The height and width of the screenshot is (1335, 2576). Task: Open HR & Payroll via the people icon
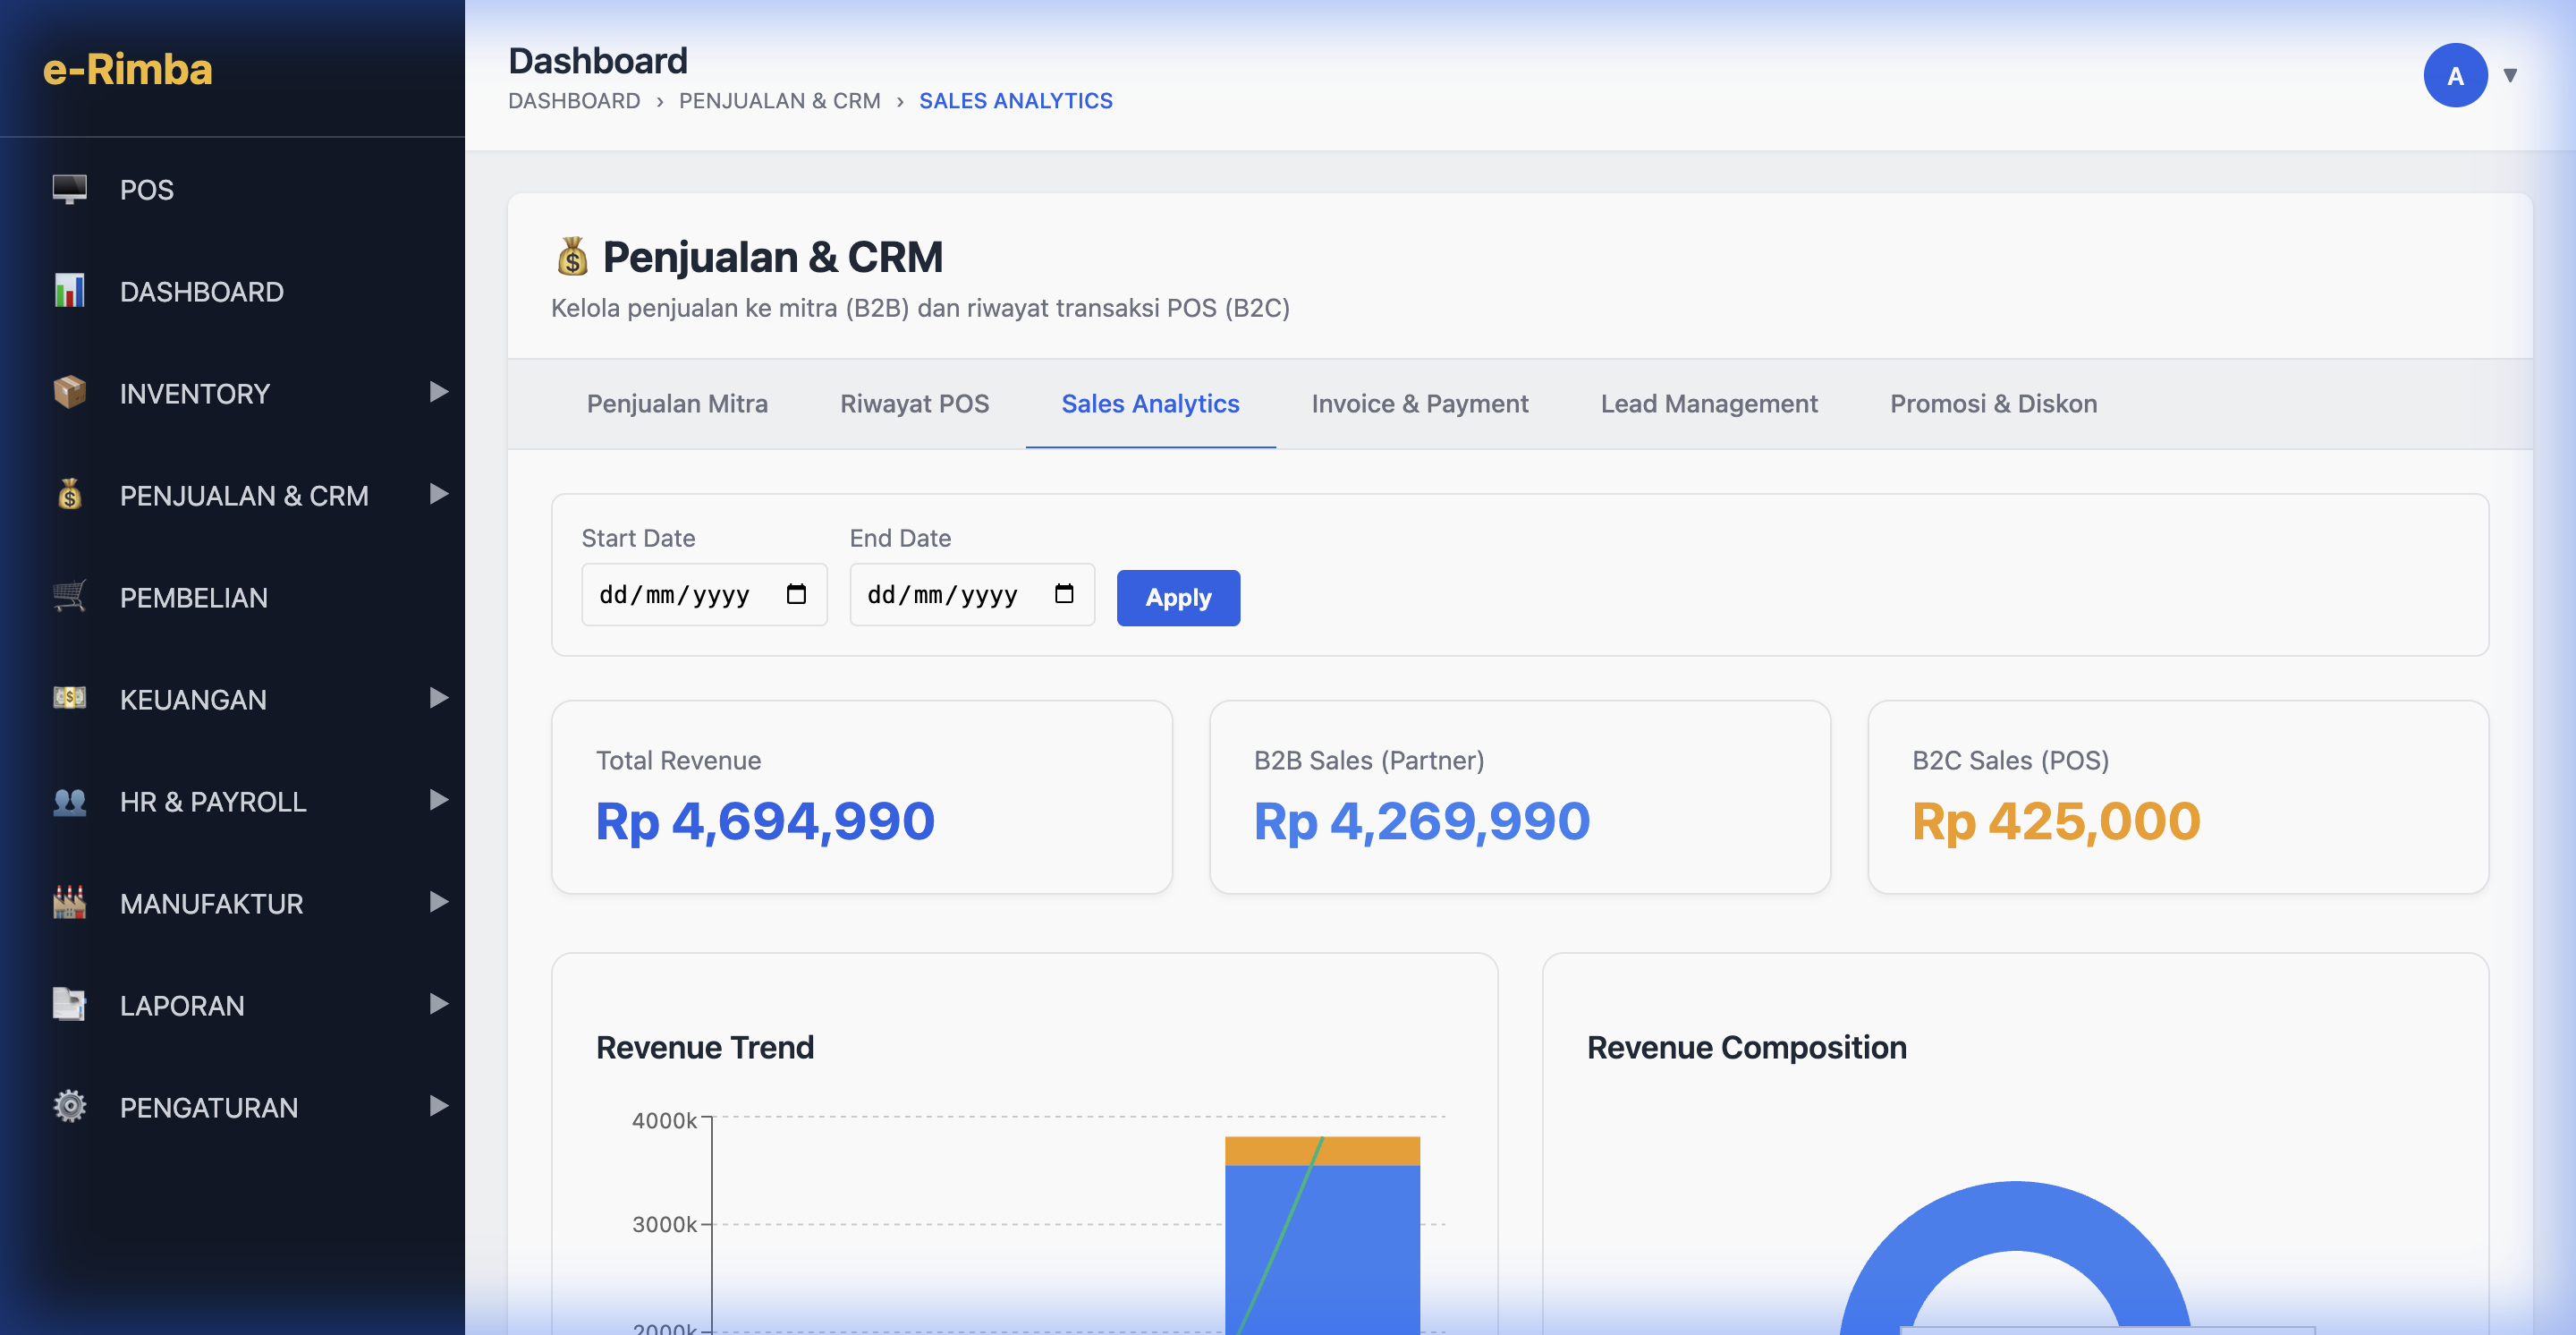[69, 801]
